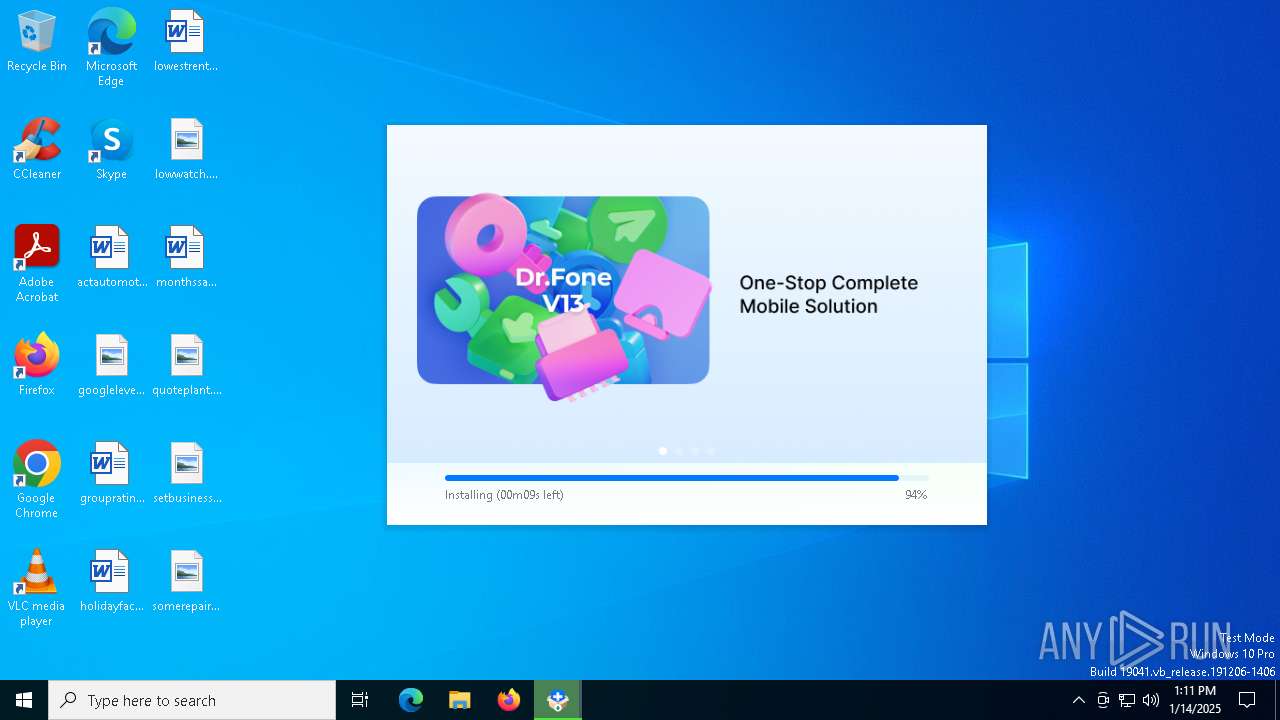Click the installation progress bar
Screen dimensions: 1280x720
click(686, 478)
